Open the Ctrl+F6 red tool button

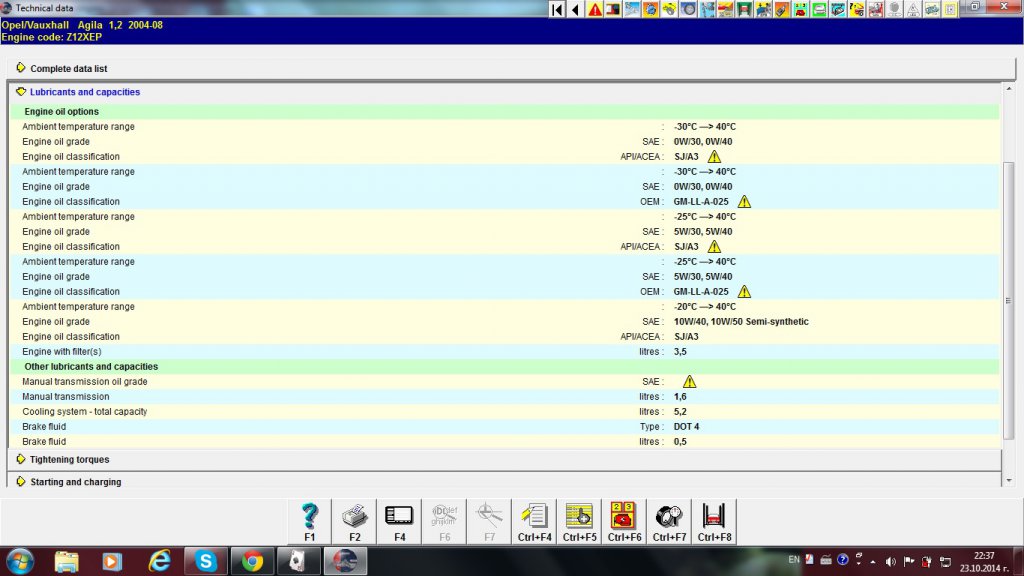point(625,521)
